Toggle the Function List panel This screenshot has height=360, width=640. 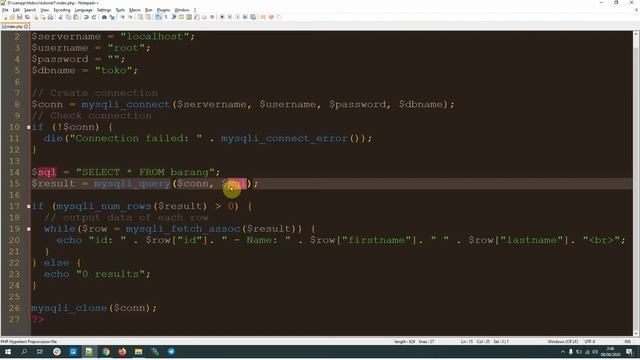click(x=196, y=17)
